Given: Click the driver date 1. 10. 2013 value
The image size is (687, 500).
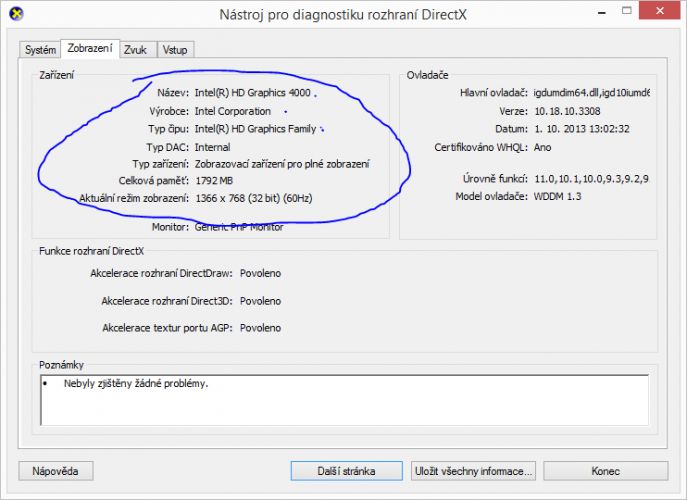Looking at the screenshot, I should 582,129.
